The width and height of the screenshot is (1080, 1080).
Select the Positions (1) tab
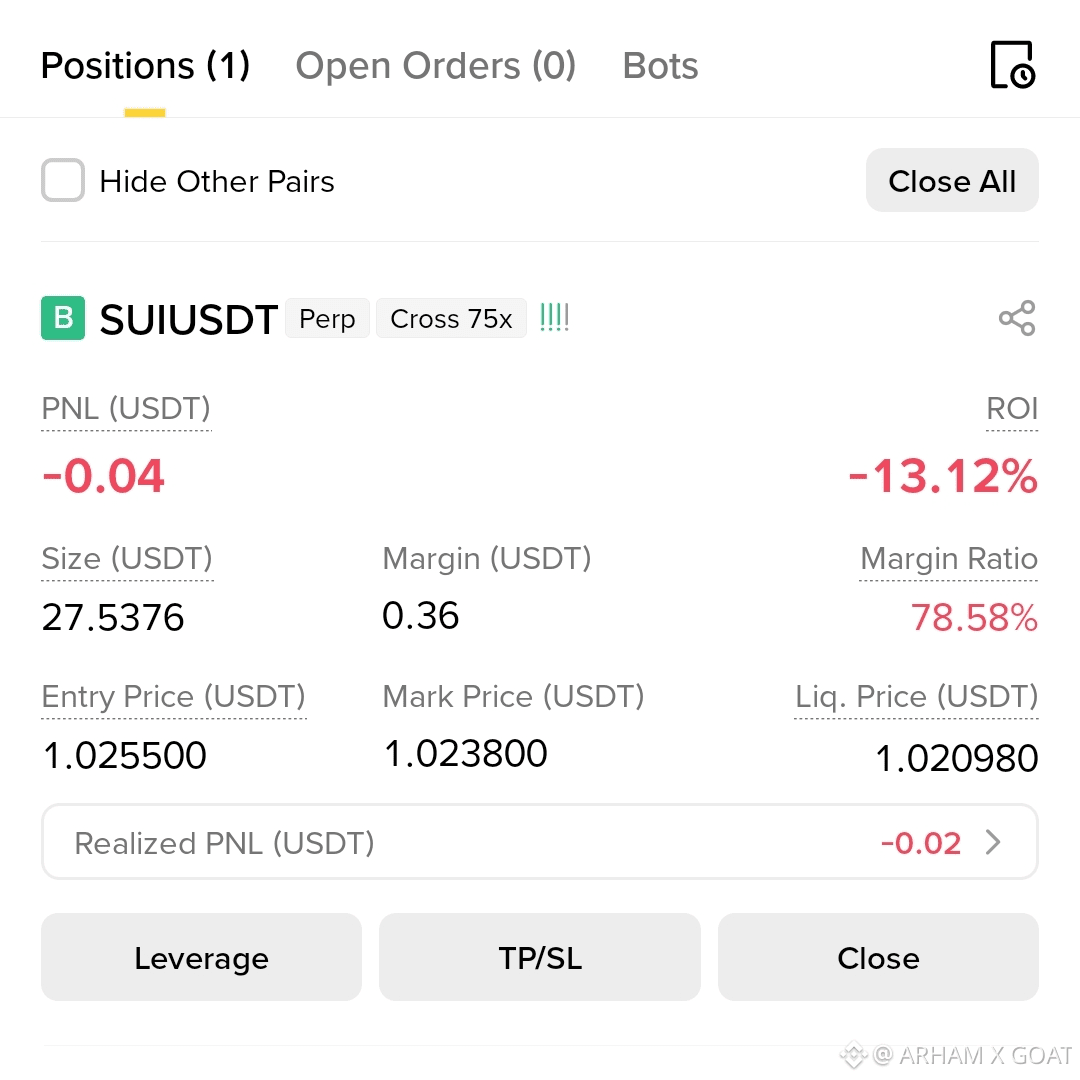tap(145, 66)
